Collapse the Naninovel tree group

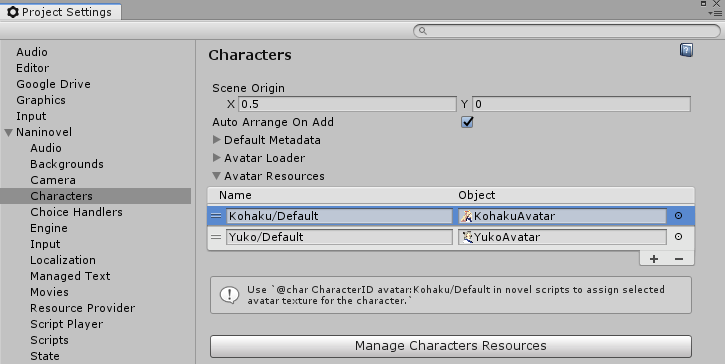(x=8, y=132)
